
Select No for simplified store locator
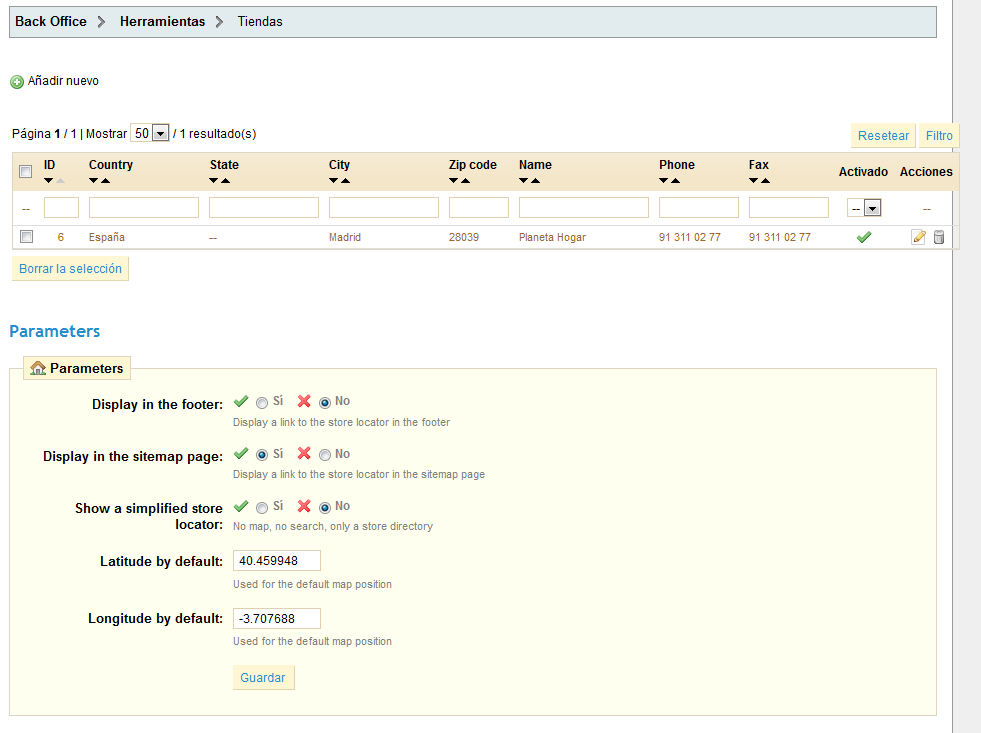[x=325, y=507]
